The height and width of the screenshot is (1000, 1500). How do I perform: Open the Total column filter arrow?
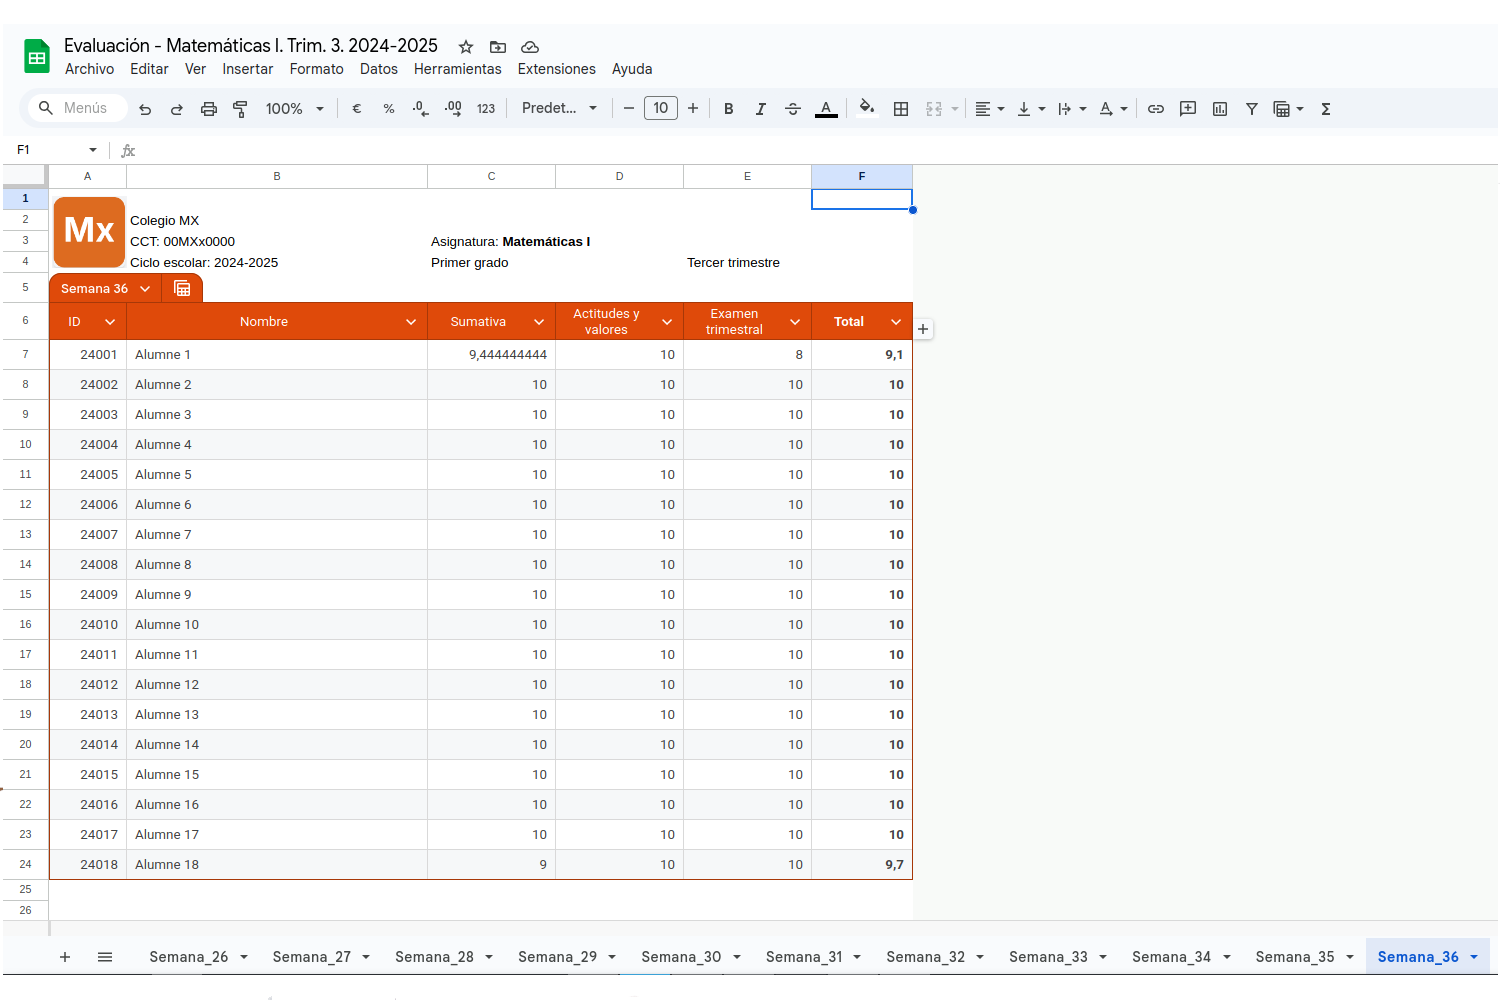pyautogui.click(x=896, y=322)
